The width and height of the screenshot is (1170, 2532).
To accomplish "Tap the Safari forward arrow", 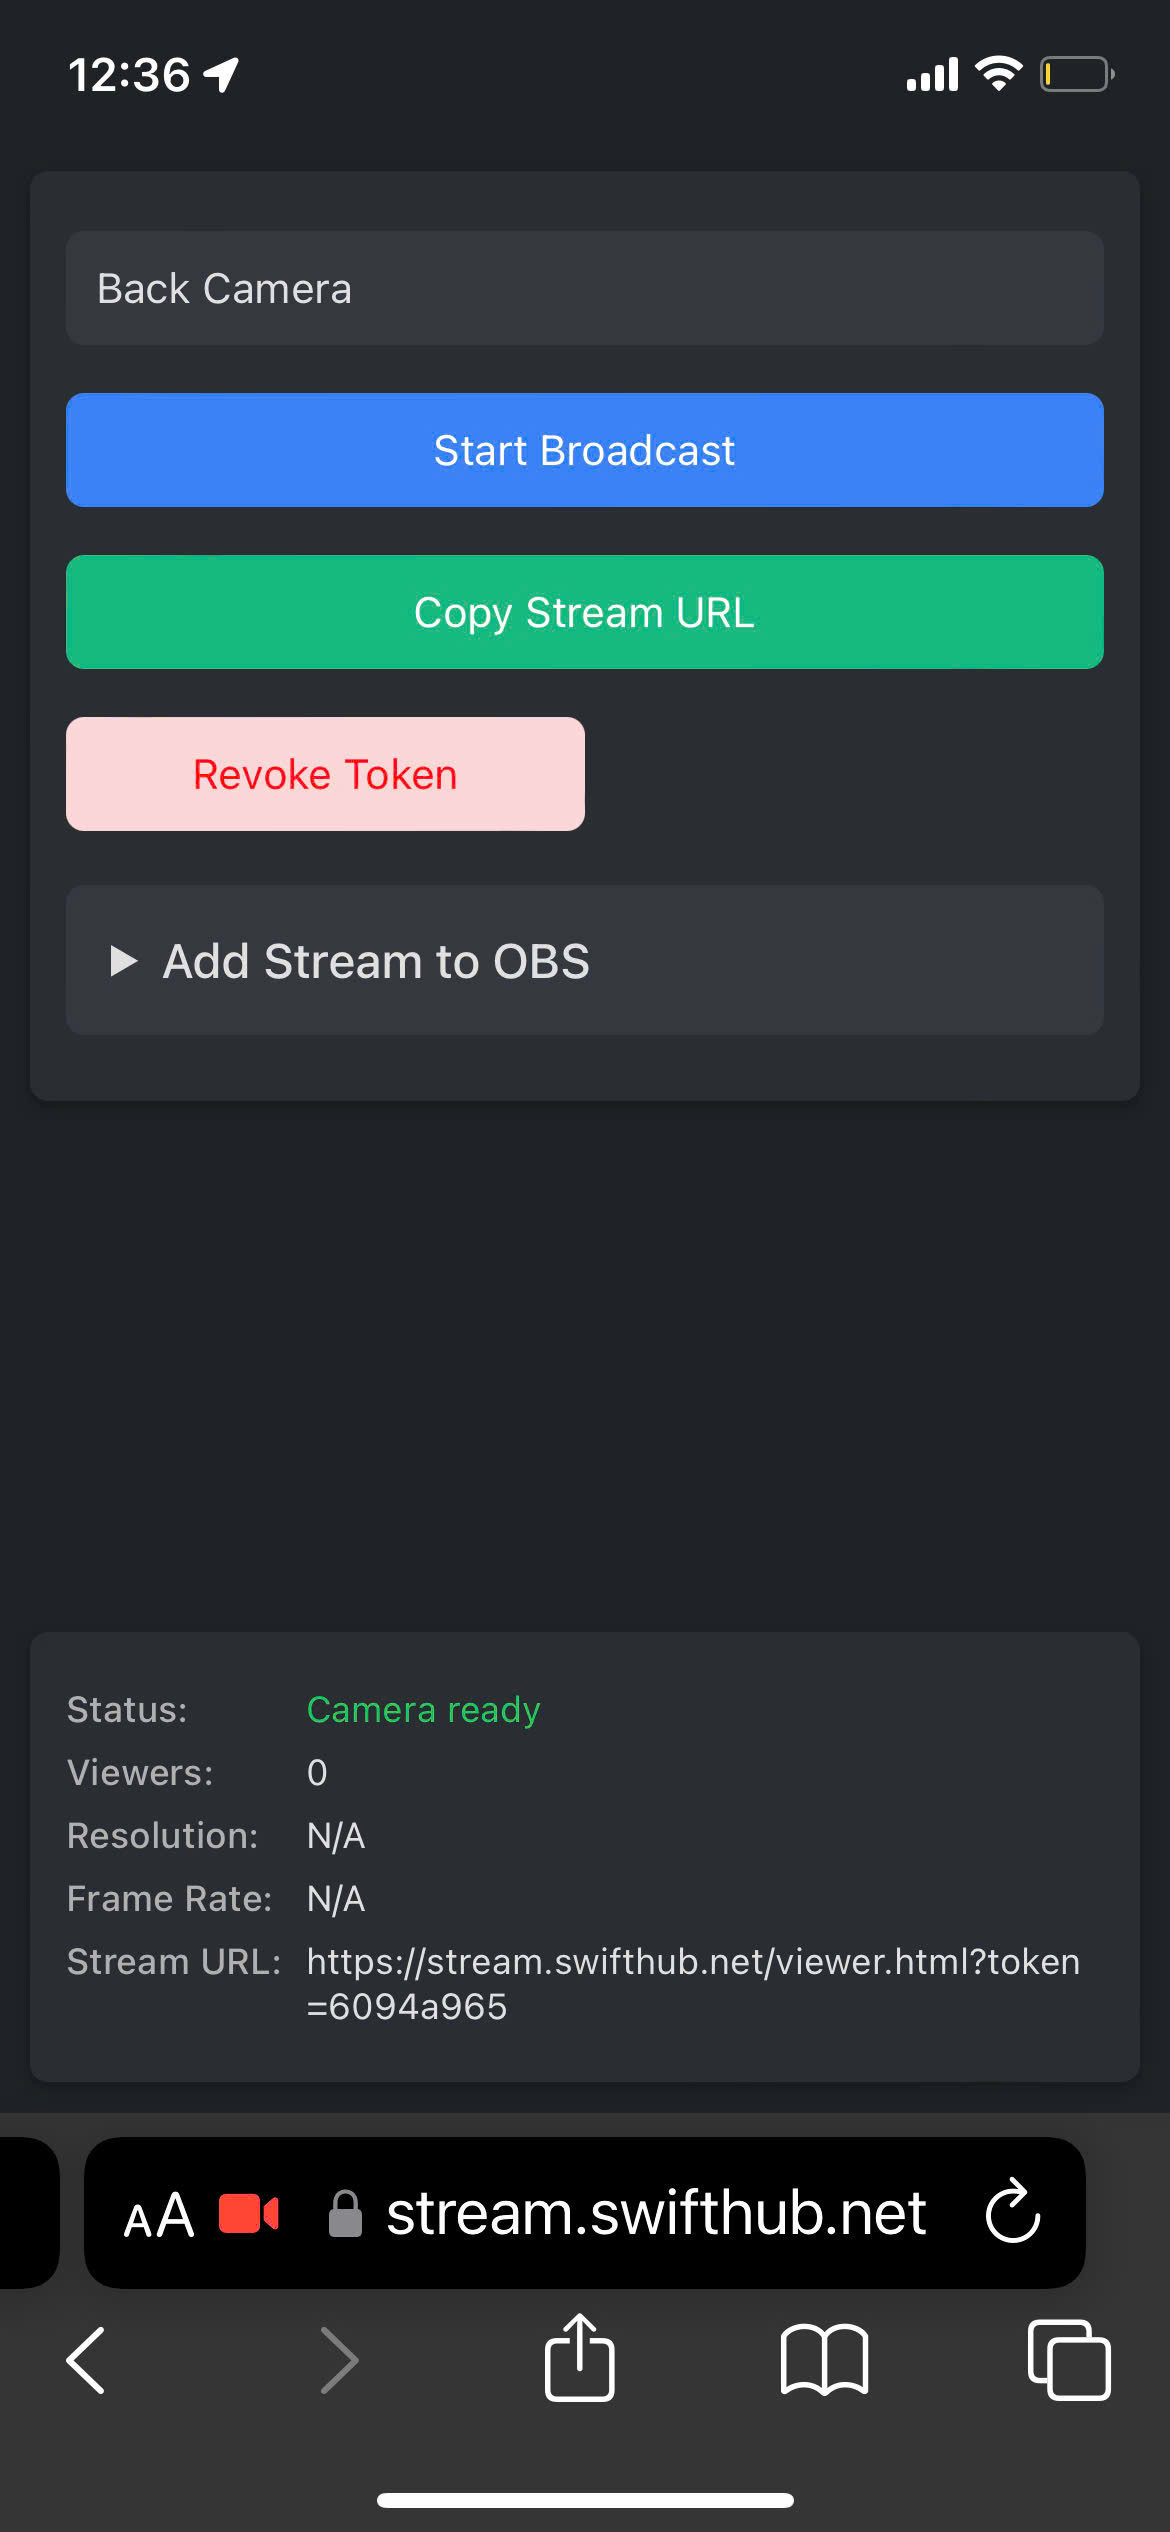I will [339, 2360].
